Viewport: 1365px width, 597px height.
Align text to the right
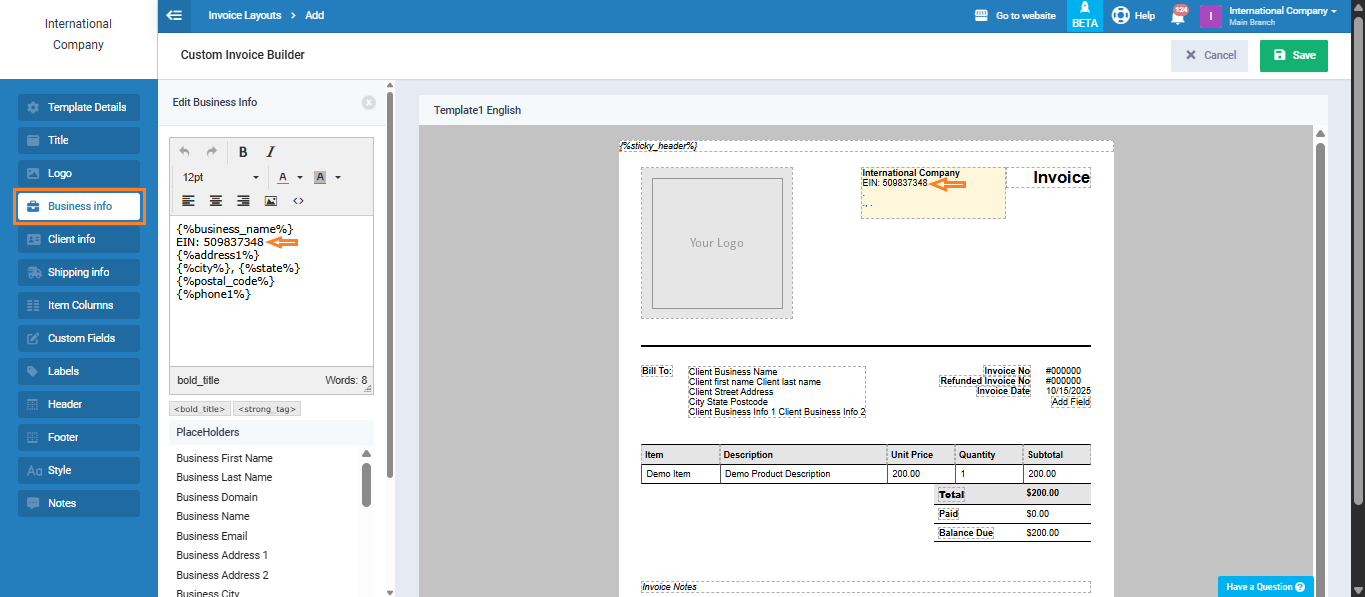coord(243,201)
